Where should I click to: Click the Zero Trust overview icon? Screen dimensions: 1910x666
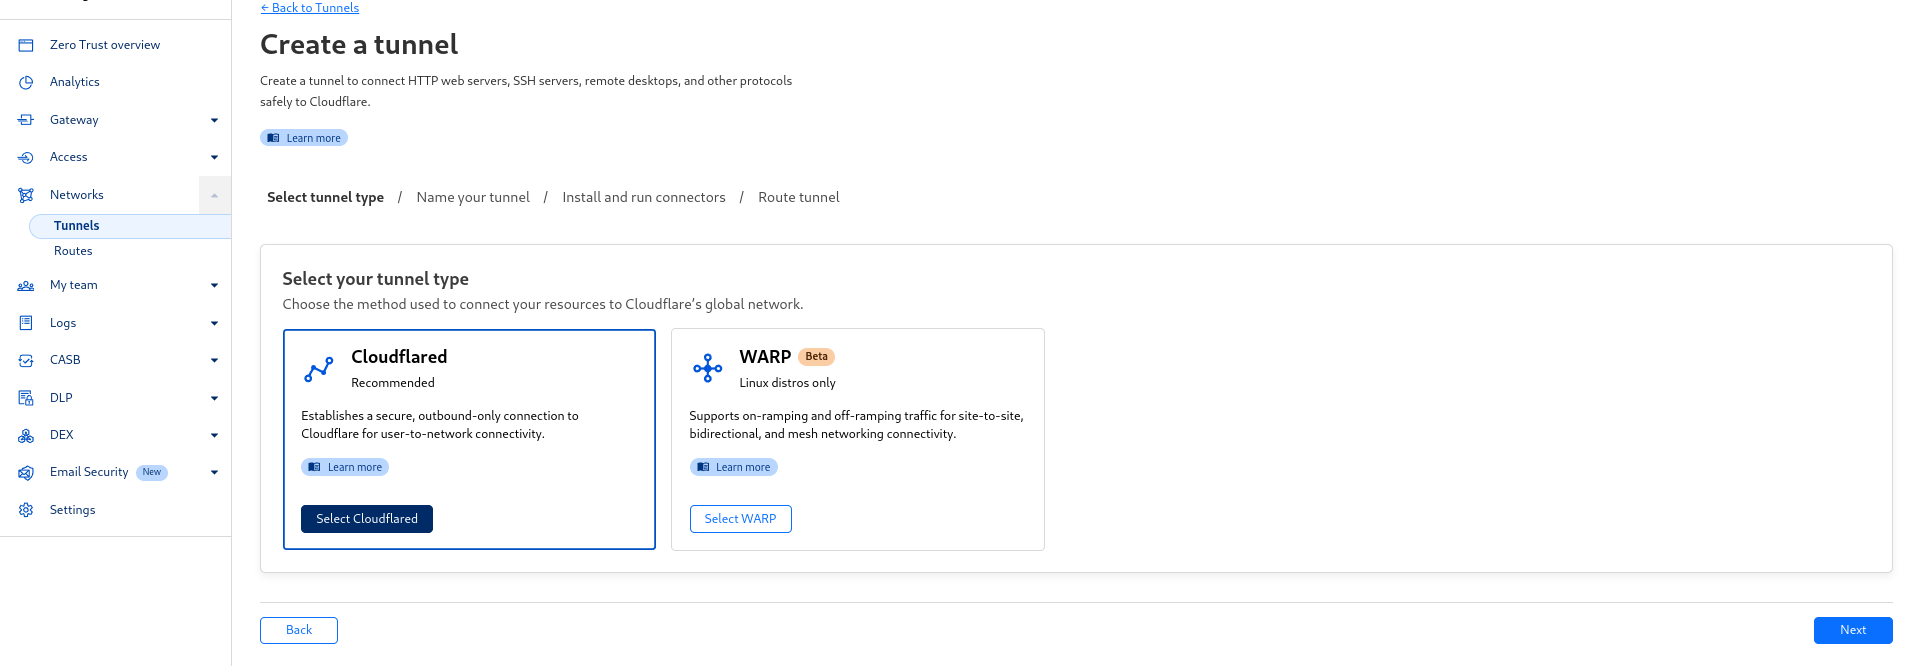(26, 45)
